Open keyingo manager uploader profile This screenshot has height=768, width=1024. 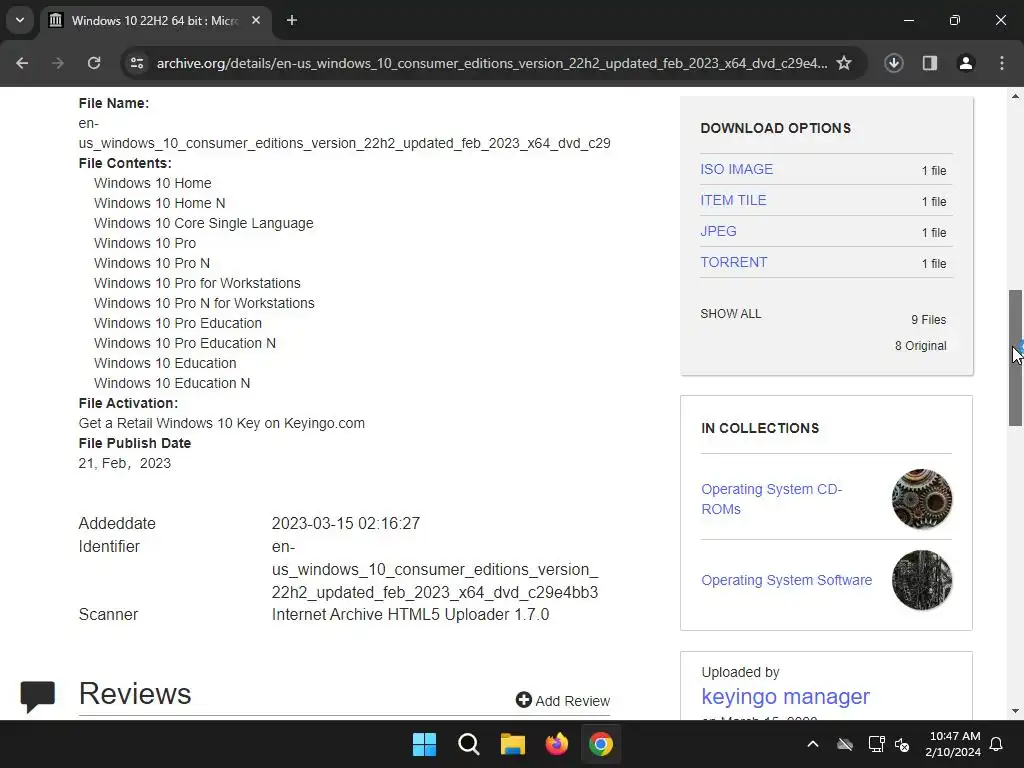pos(785,696)
